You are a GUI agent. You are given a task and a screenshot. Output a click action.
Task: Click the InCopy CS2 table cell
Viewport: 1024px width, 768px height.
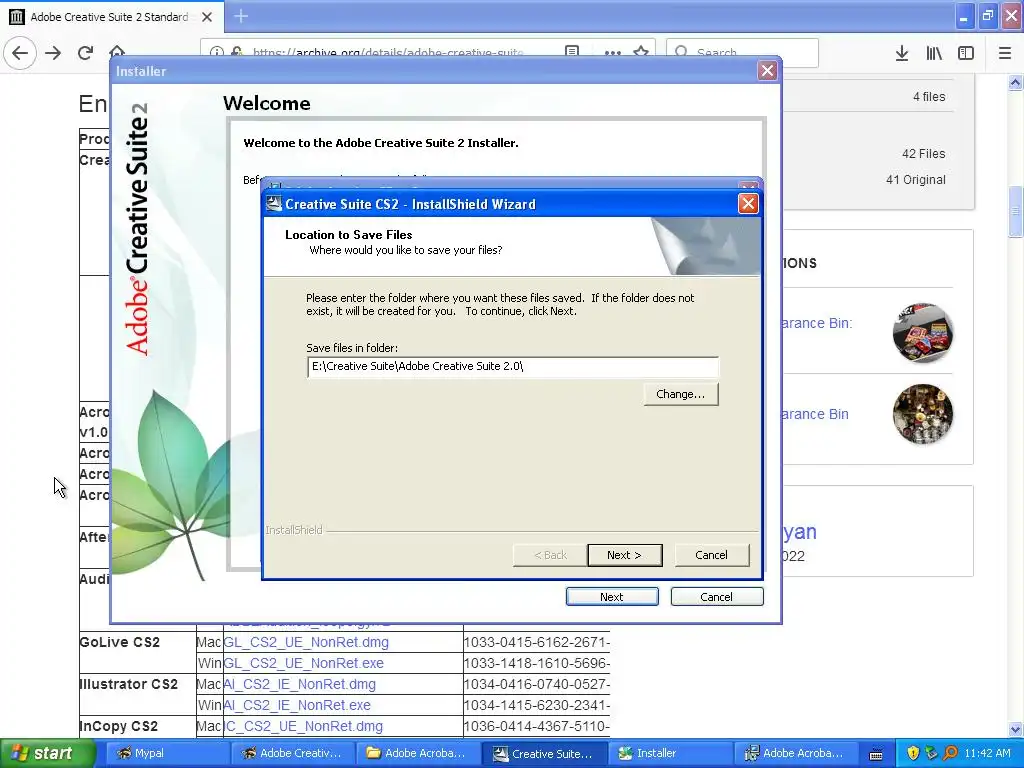[138, 726]
